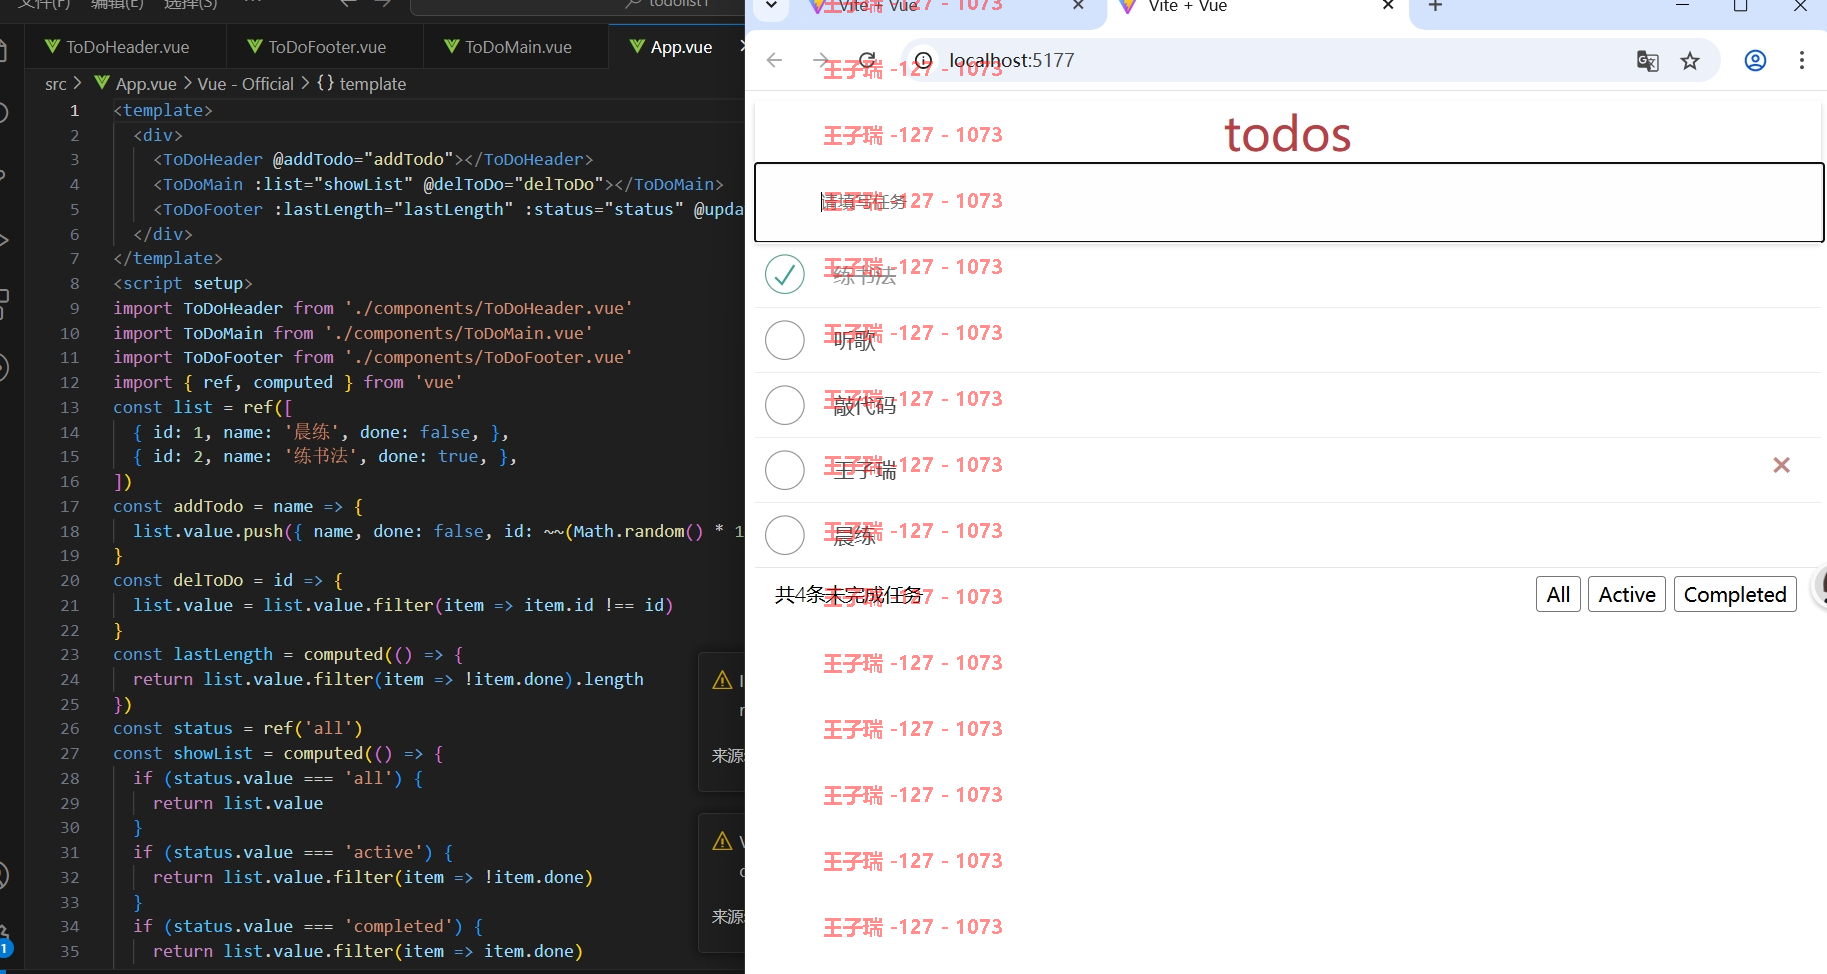Delete the 王子瑞 todo with the X
The image size is (1827, 974).
(x=1781, y=465)
